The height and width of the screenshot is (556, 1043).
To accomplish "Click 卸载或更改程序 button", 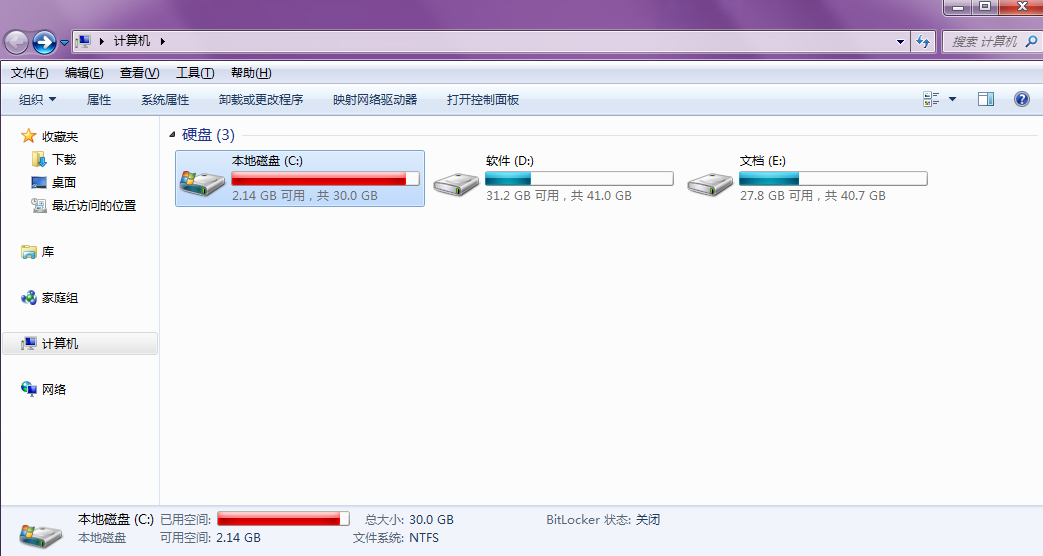I will (261, 100).
